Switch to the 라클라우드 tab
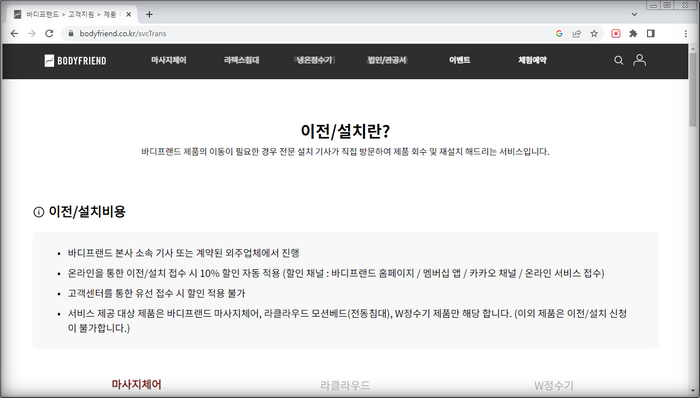This screenshot has height=398, width=700. (x=345, y=385)
